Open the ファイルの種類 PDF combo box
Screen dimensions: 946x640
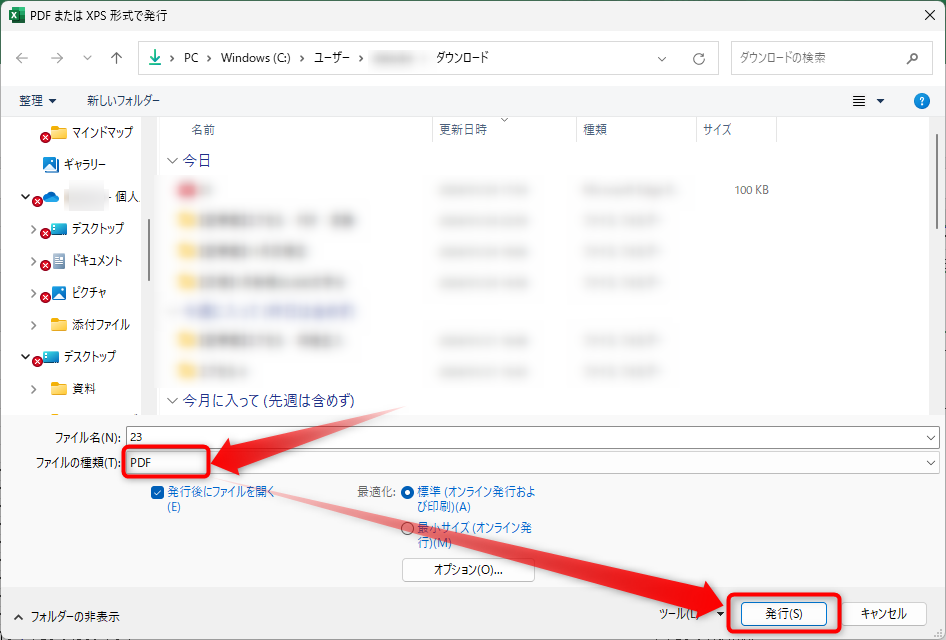[532, 463]
